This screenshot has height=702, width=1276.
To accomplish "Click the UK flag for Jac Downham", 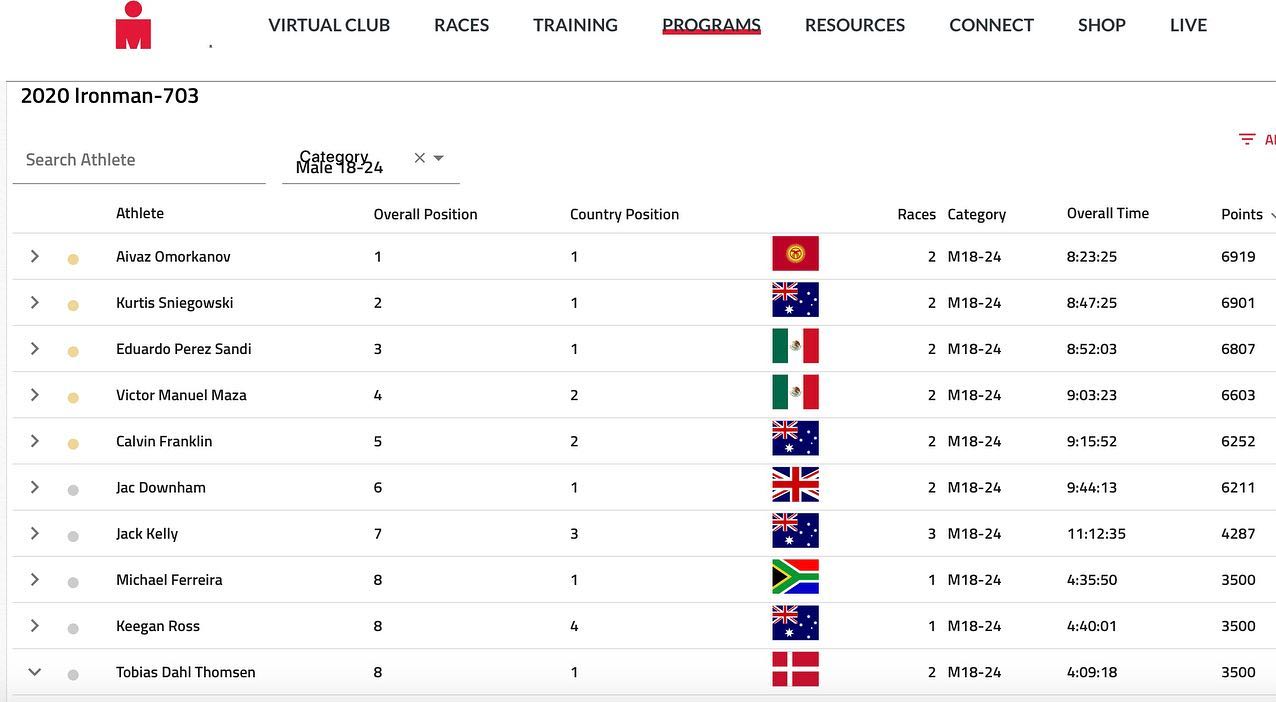I will coord(795,485).
